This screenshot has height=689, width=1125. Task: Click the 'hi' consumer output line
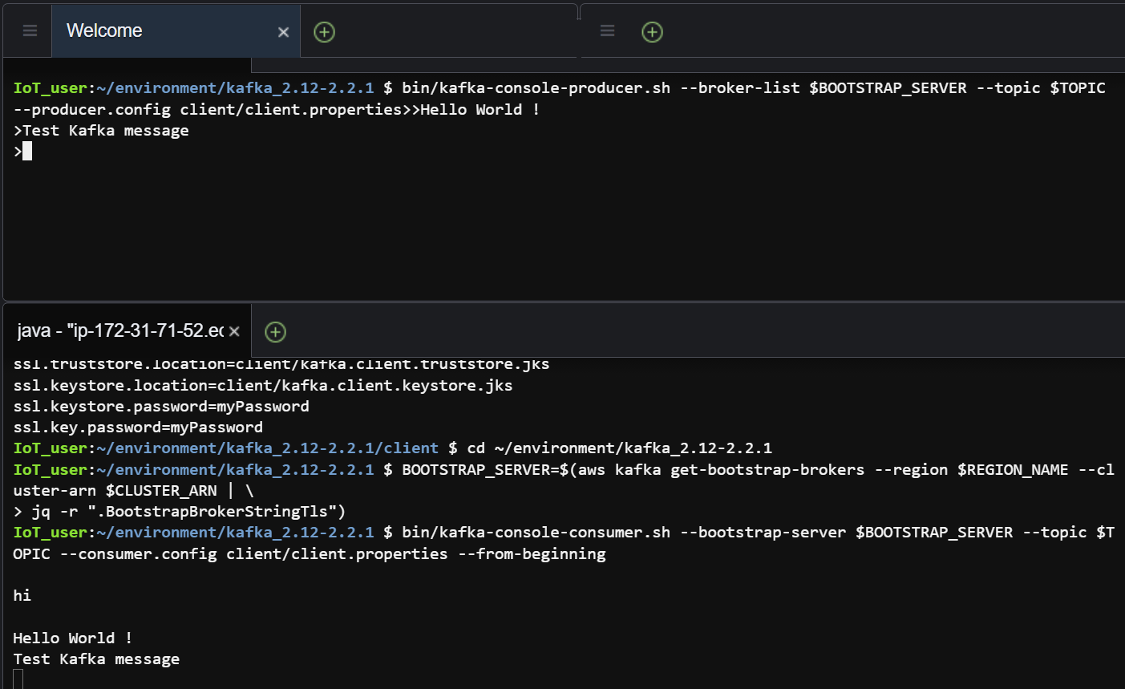[x=22, y=596]
